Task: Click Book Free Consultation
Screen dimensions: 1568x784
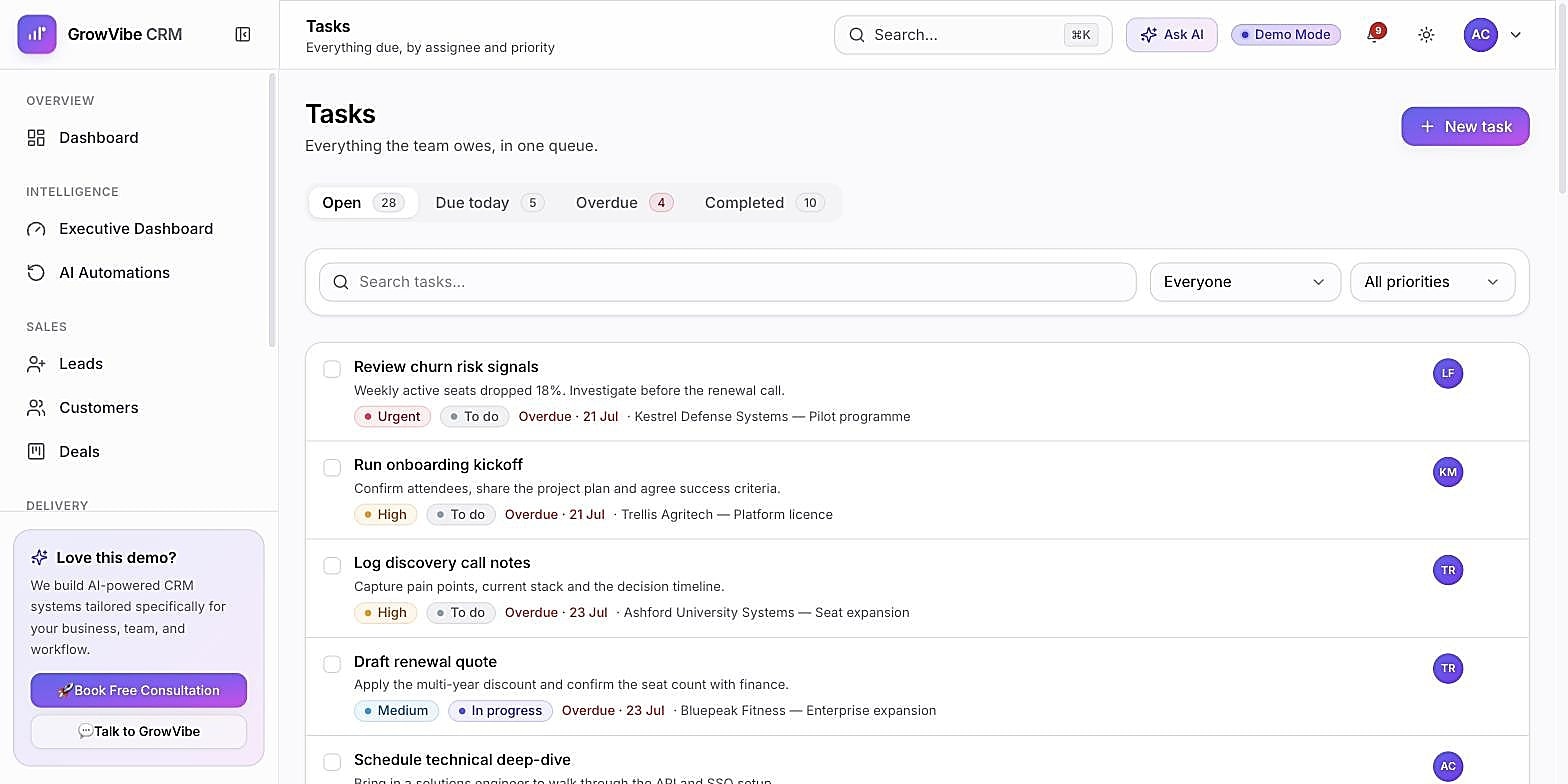Action: click(139, 690)
